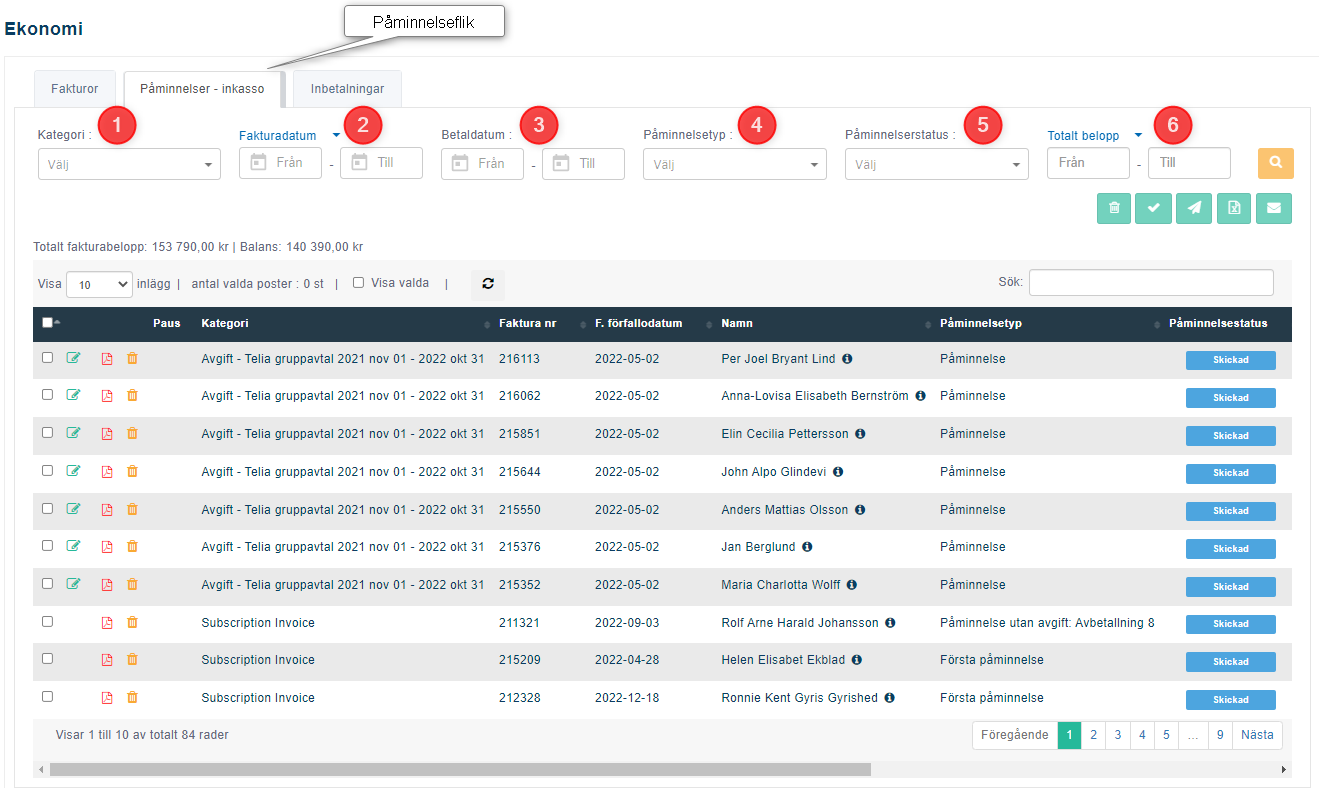Click Skickad status for invoice 212328
Image resolution: width=1319 pixels, height=788 pixels.
click(x=1231, y=700)
